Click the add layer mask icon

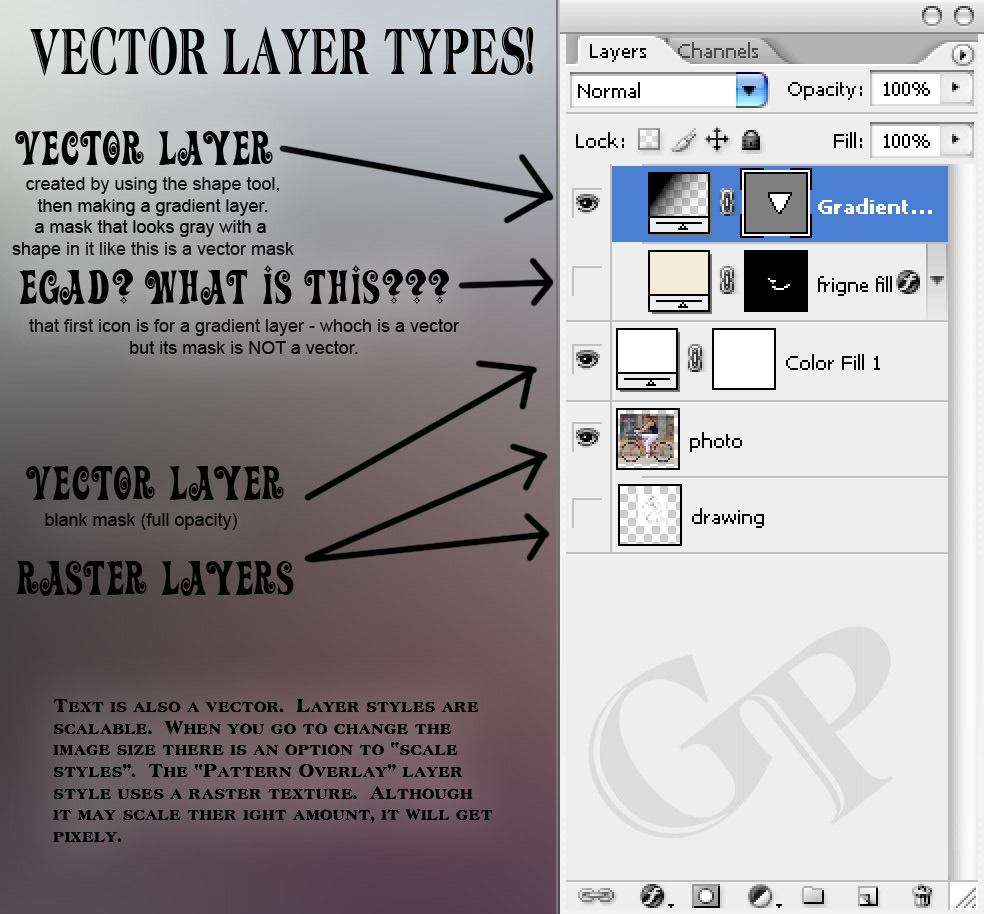[x=708, y=897]
